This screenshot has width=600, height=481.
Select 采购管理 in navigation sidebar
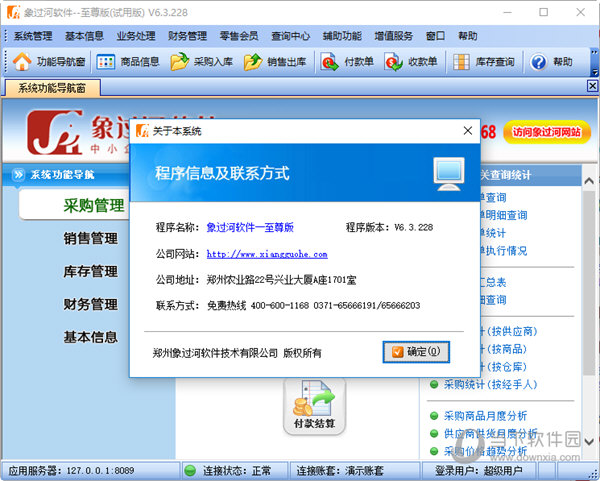(94, 205)
